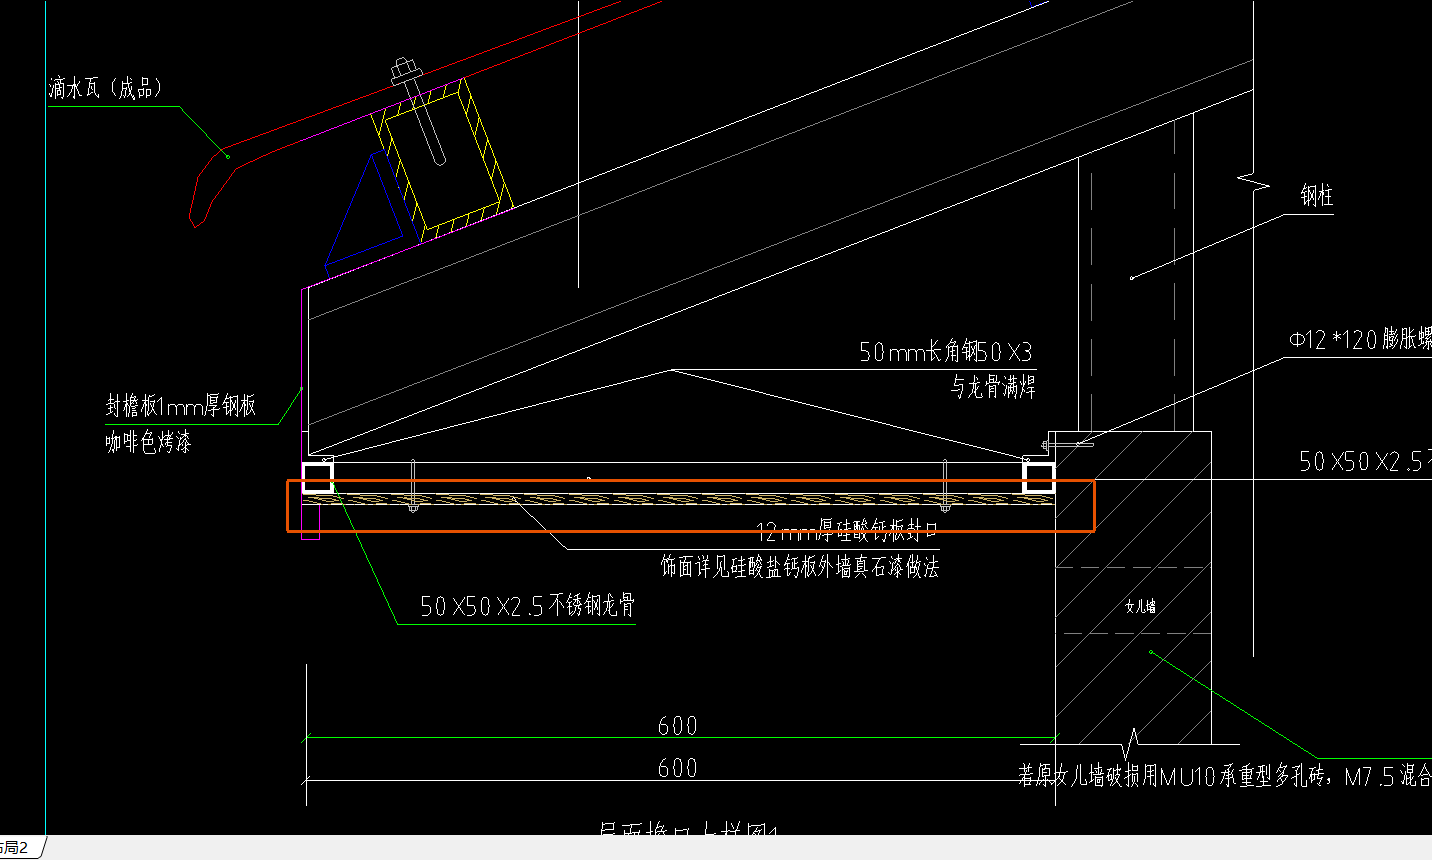Select the 滴水瓦（成品） annotation text

click(x=105, y=89)
